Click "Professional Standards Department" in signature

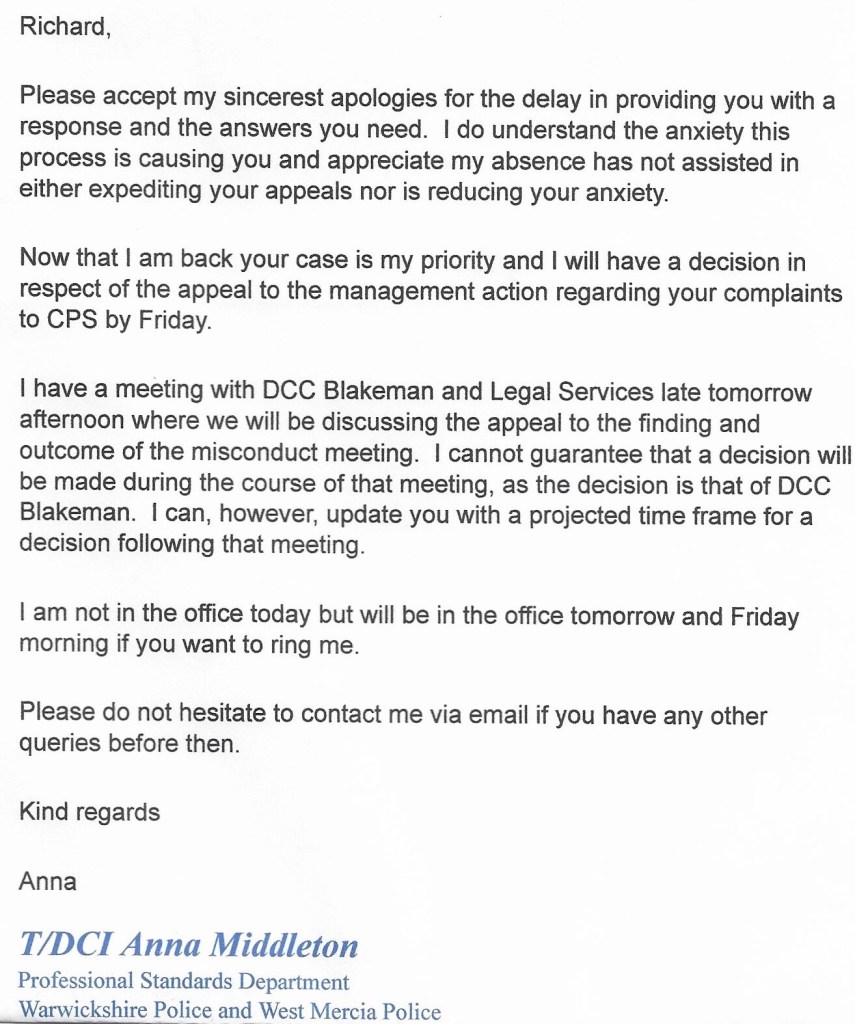coord(184,981)
